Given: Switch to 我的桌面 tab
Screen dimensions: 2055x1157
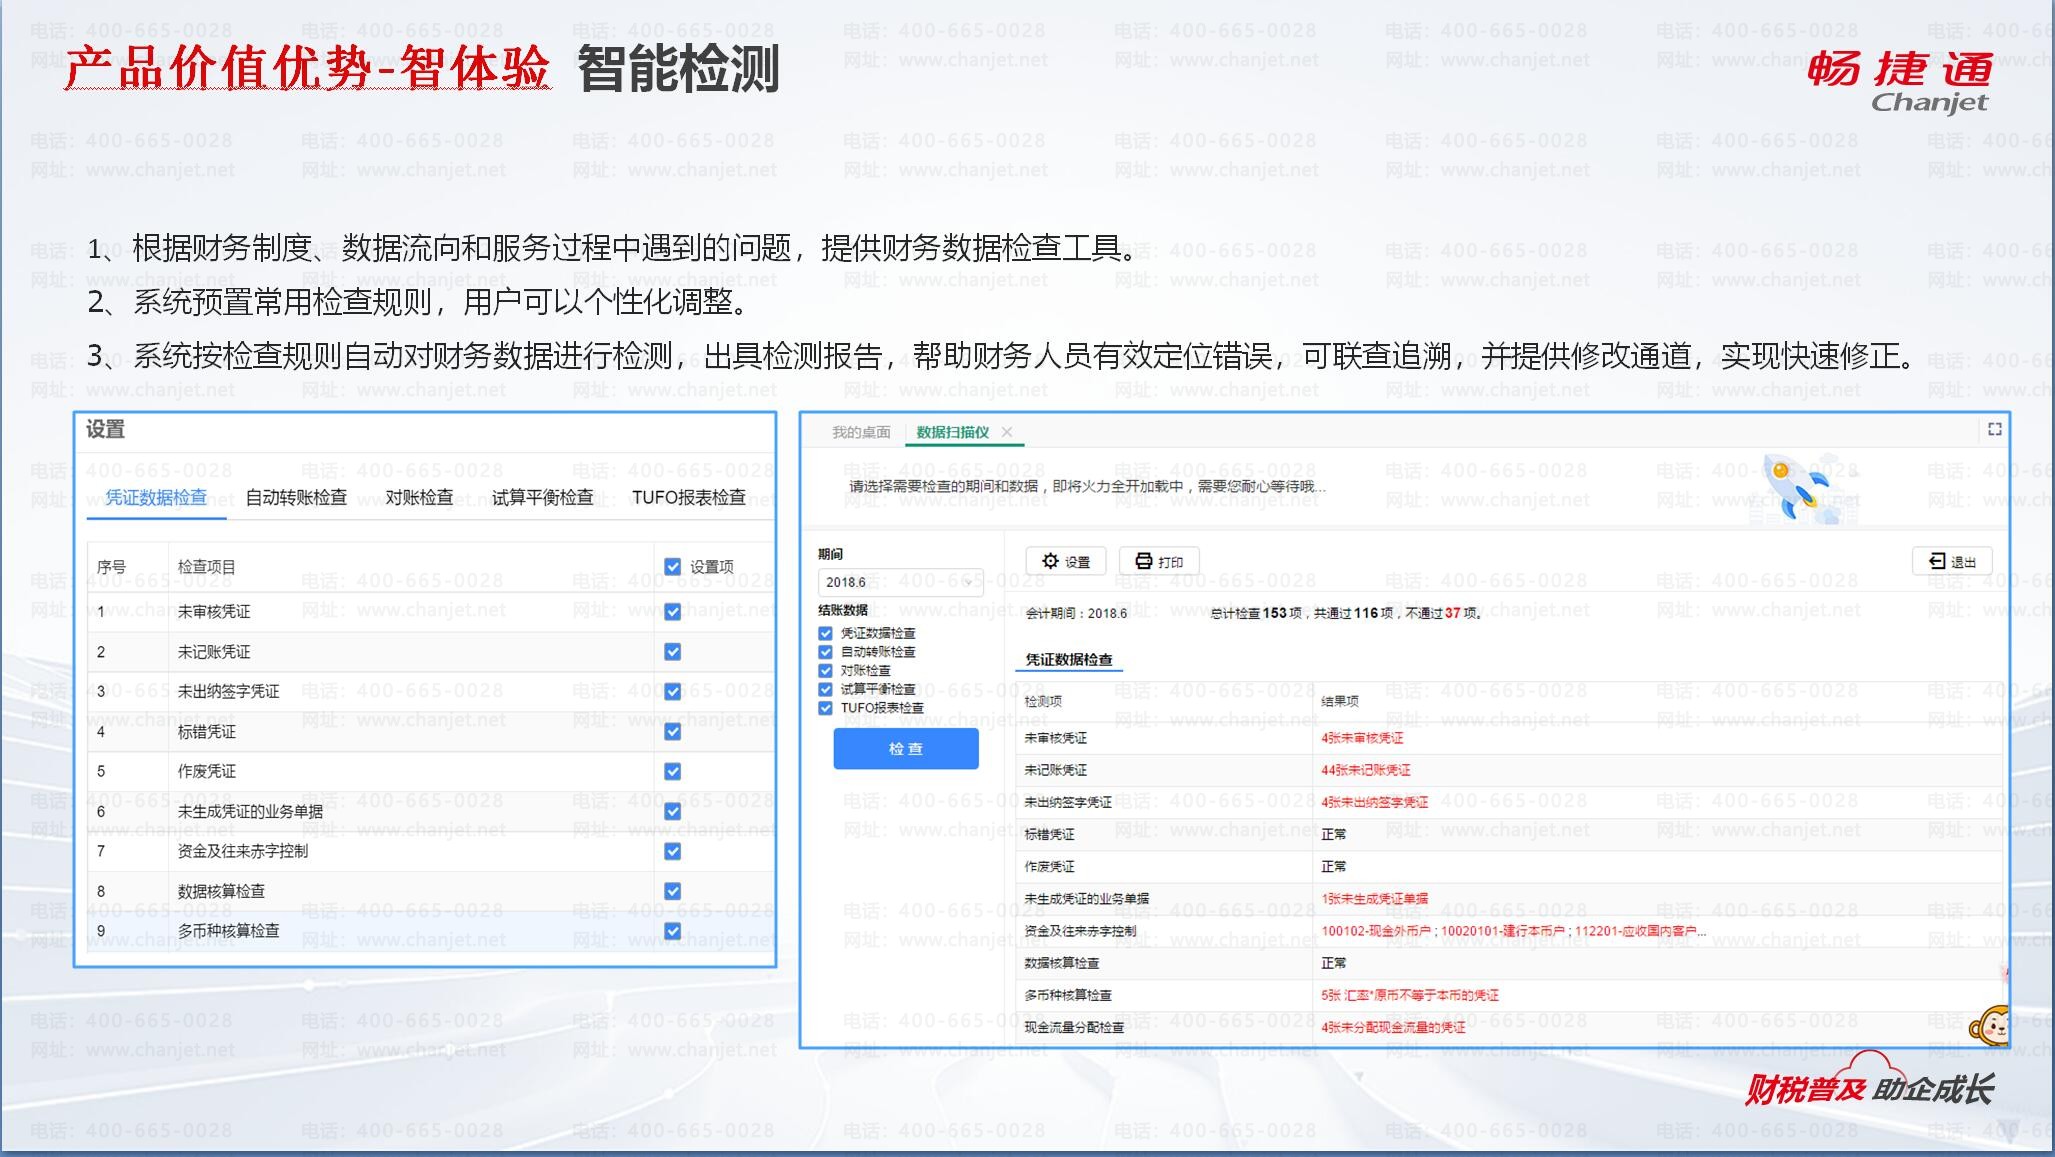Looking at the screenshot, I should click(x=860, y=432).
